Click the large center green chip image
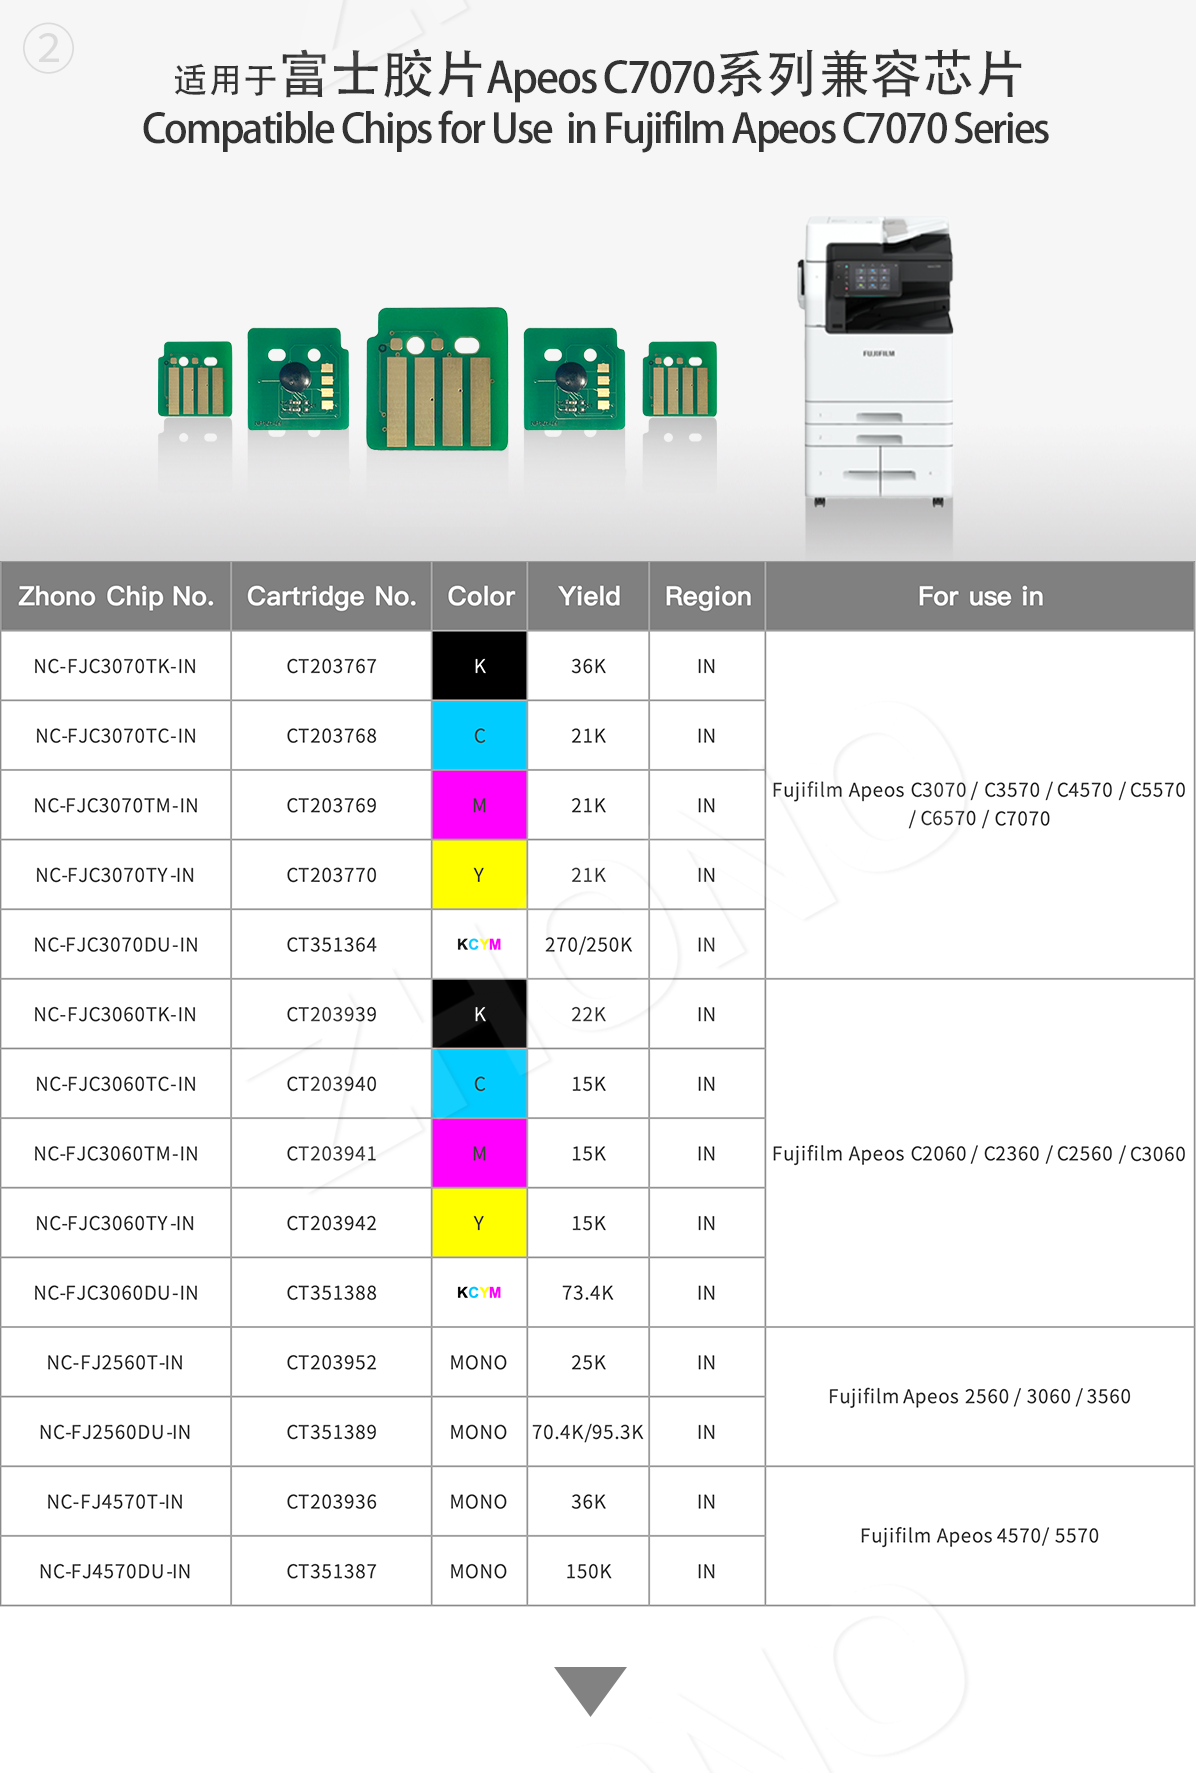 pyautogui.click(x=438, y=379)
